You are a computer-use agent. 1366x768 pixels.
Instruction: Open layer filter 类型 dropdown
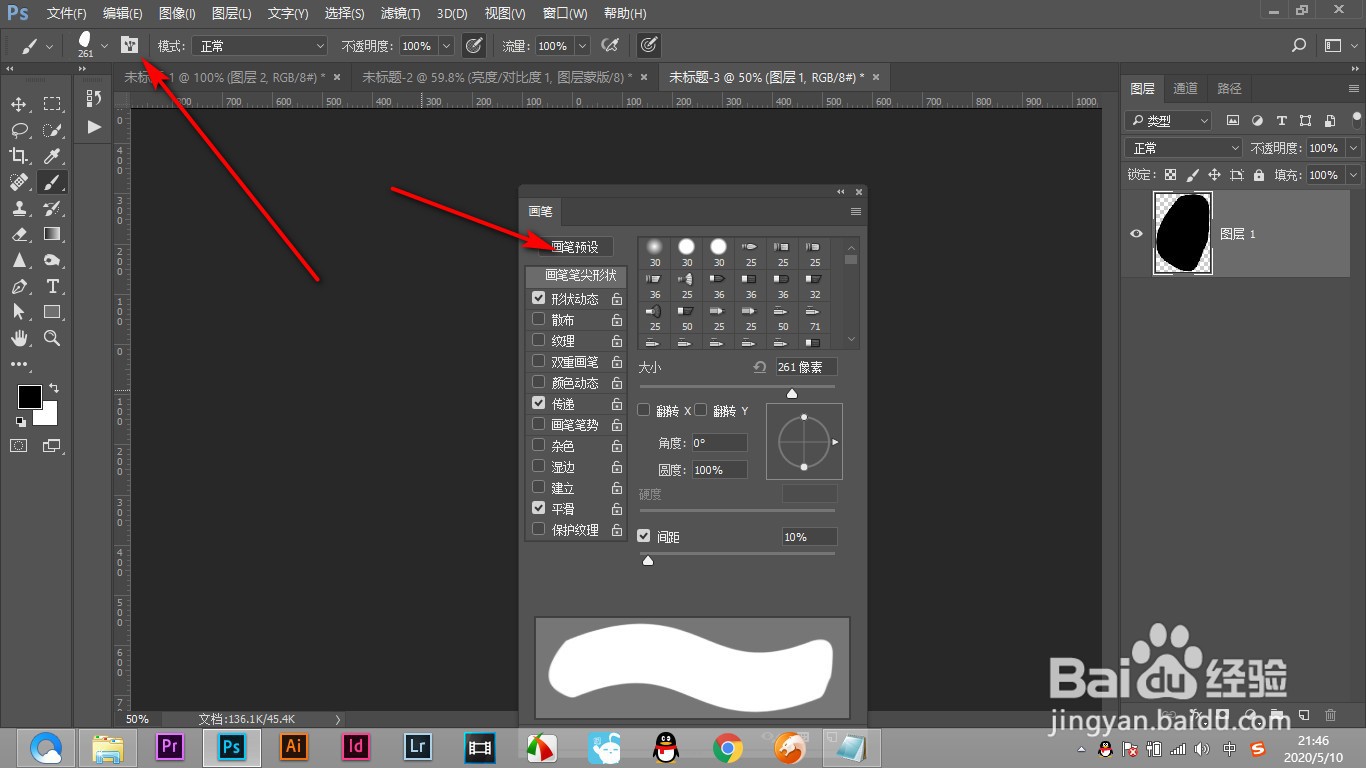click(x=1168, y=120)
